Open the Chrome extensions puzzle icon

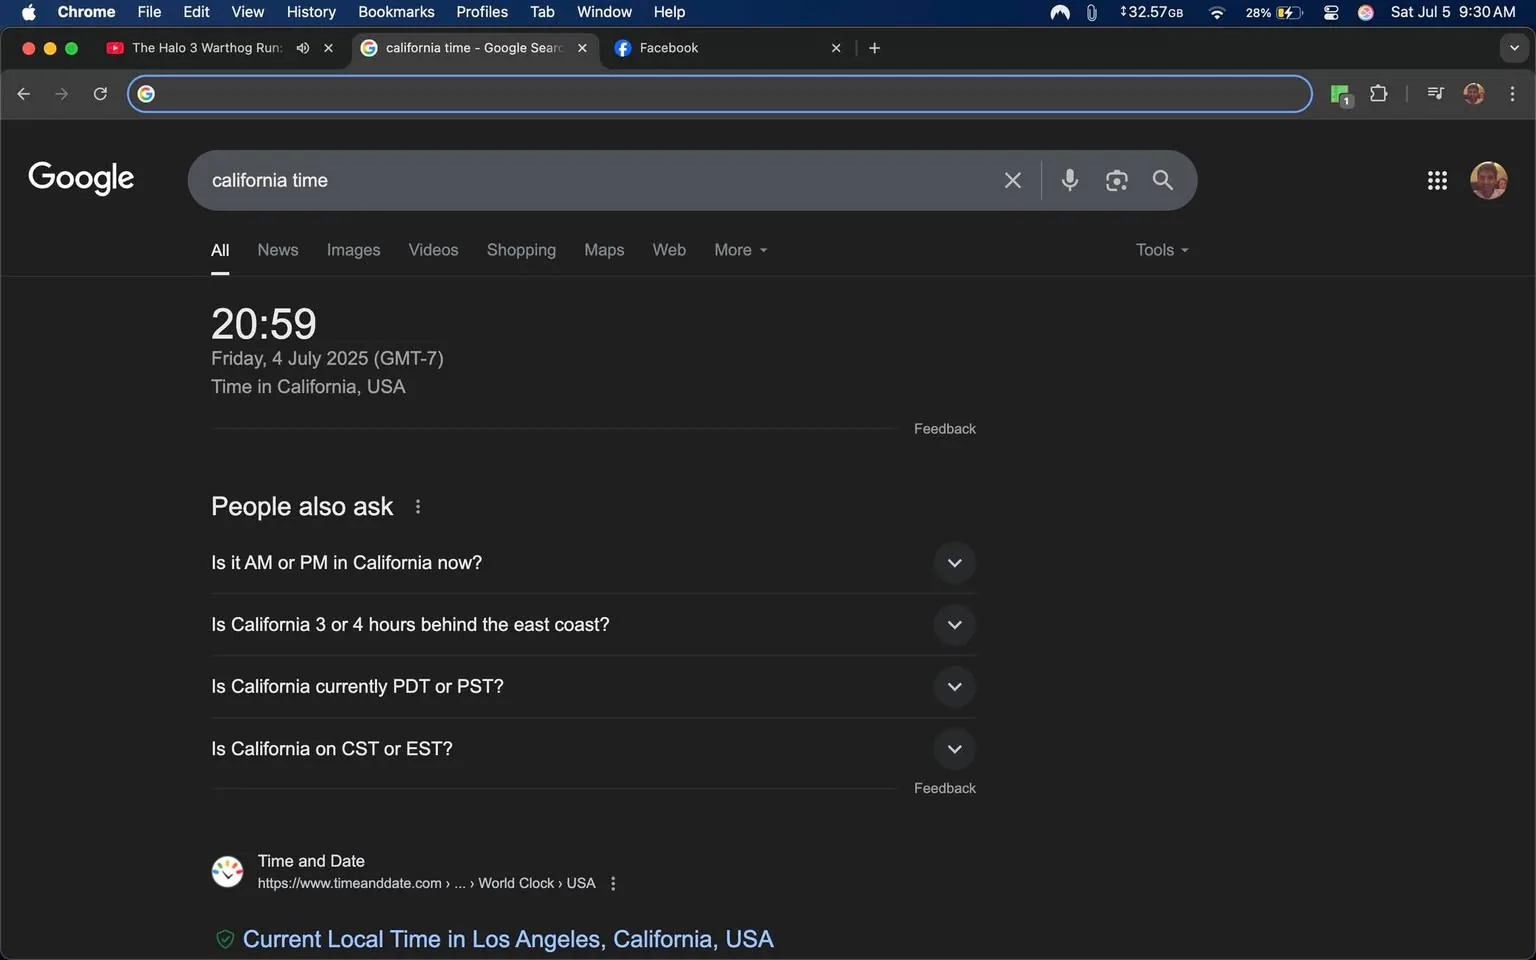[x=1378, y=93]
